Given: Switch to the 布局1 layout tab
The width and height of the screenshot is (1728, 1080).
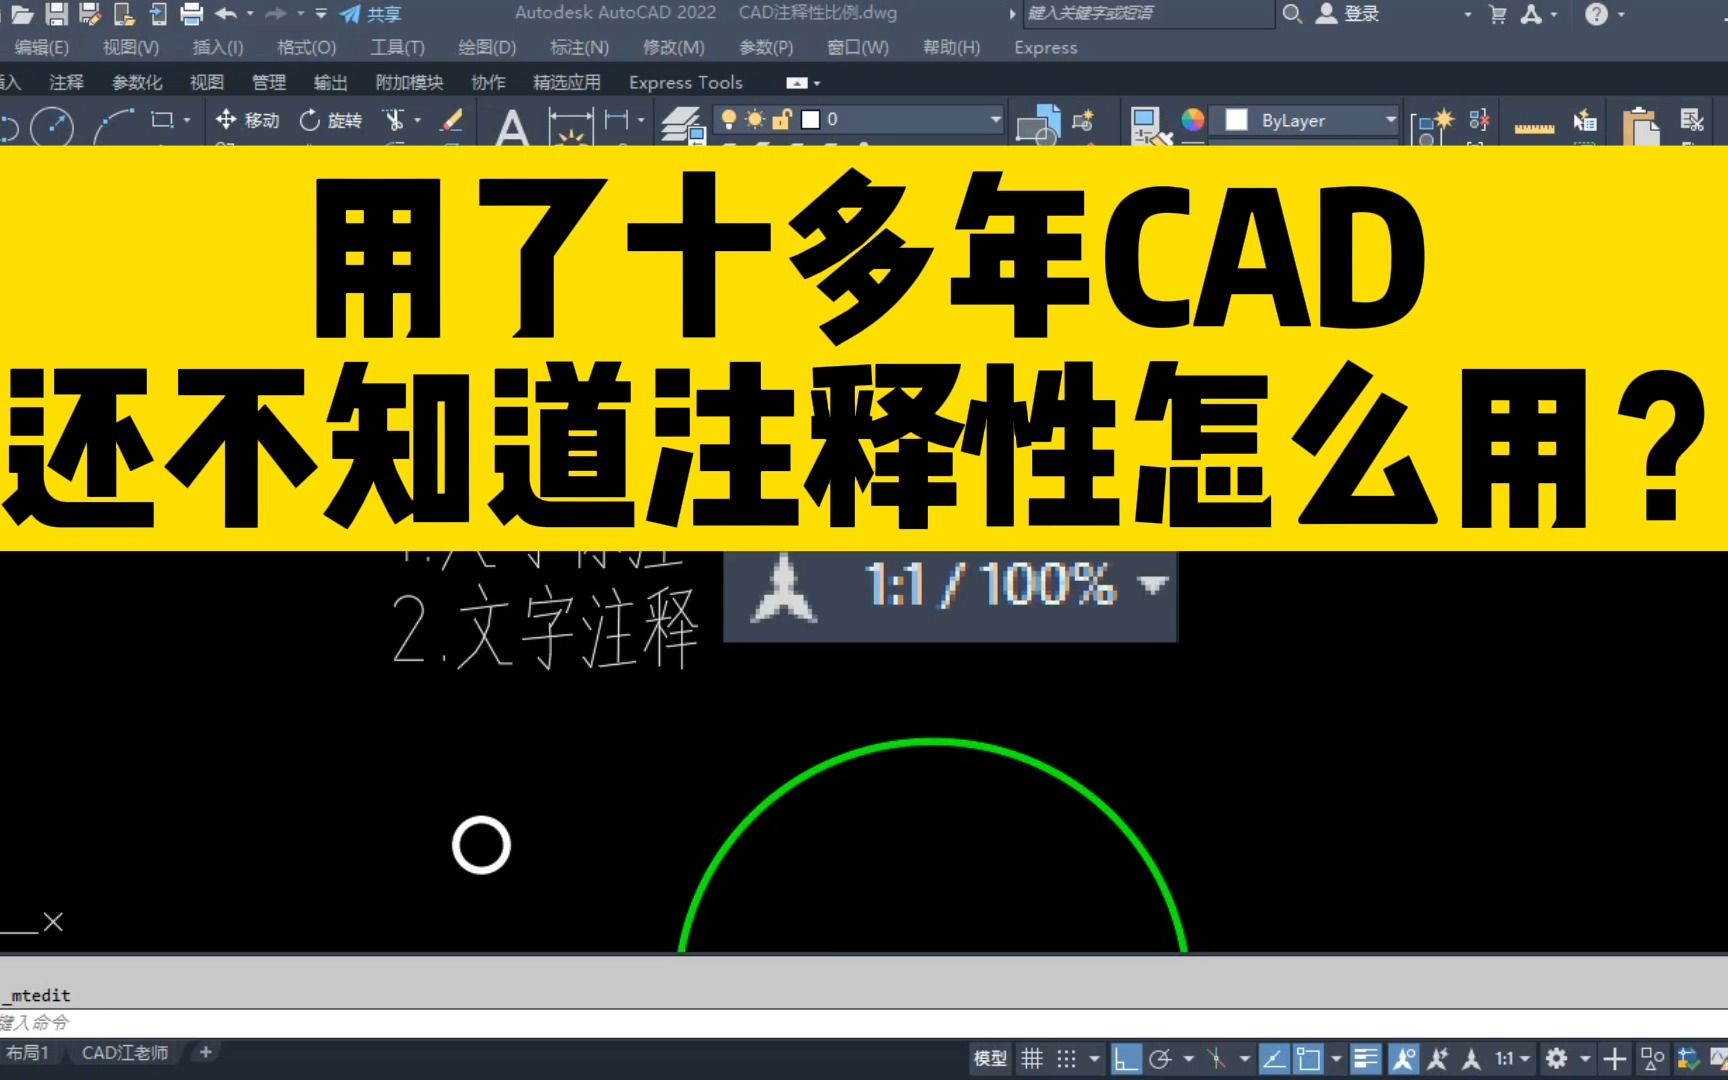Looking at the screenshot, I should [x=27, y=1053].
